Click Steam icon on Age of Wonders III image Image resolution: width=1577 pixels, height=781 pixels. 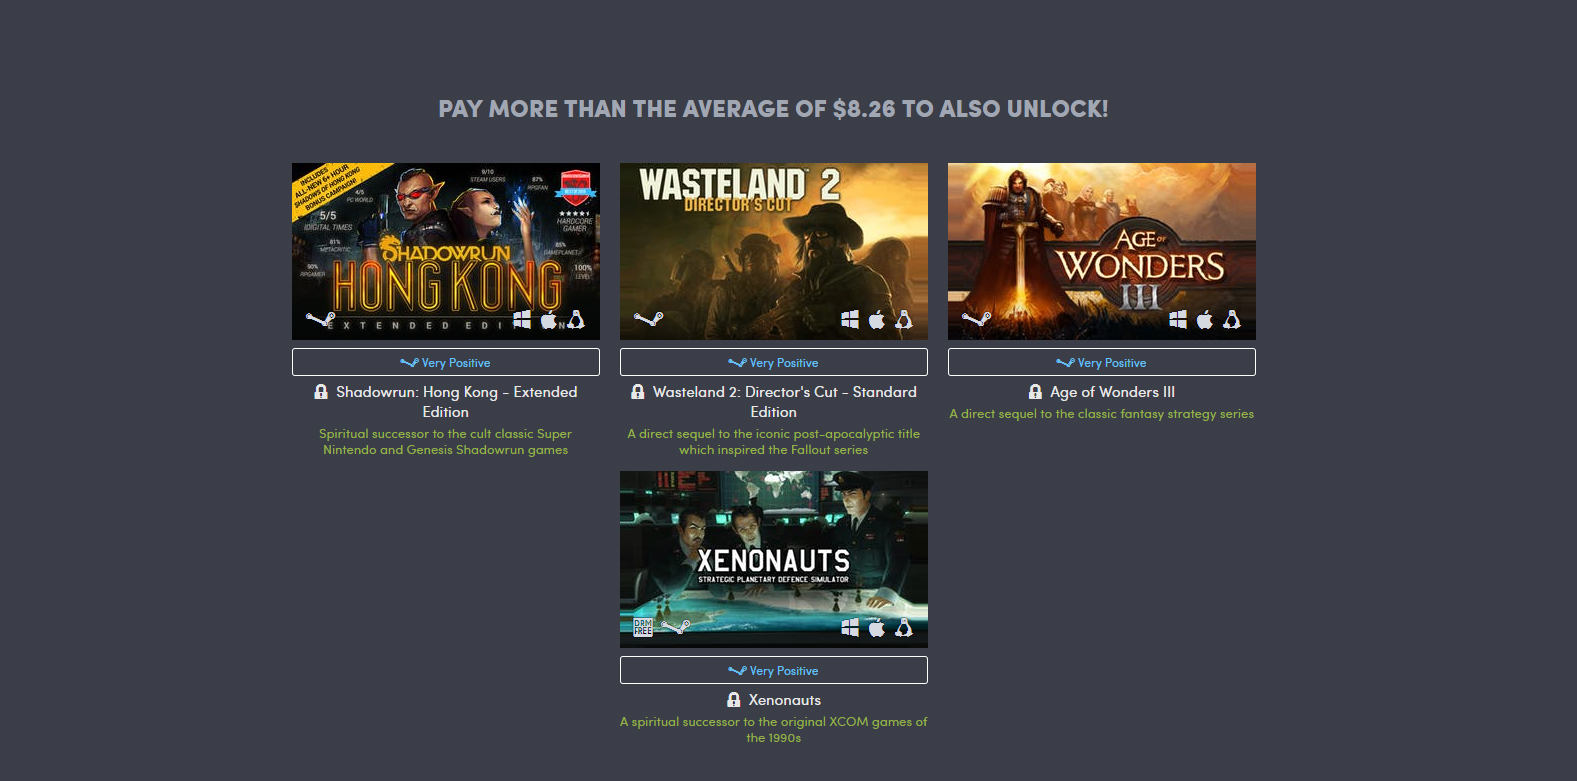976,320
